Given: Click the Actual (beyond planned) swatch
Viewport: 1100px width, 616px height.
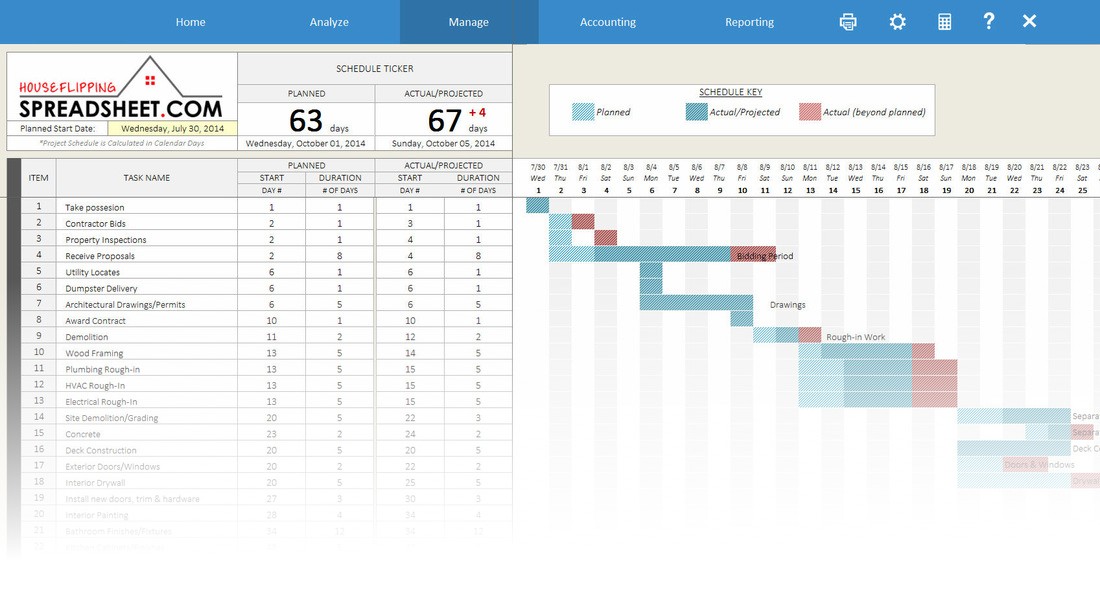Looking at the screenshot, I should (x=810, y=112).
